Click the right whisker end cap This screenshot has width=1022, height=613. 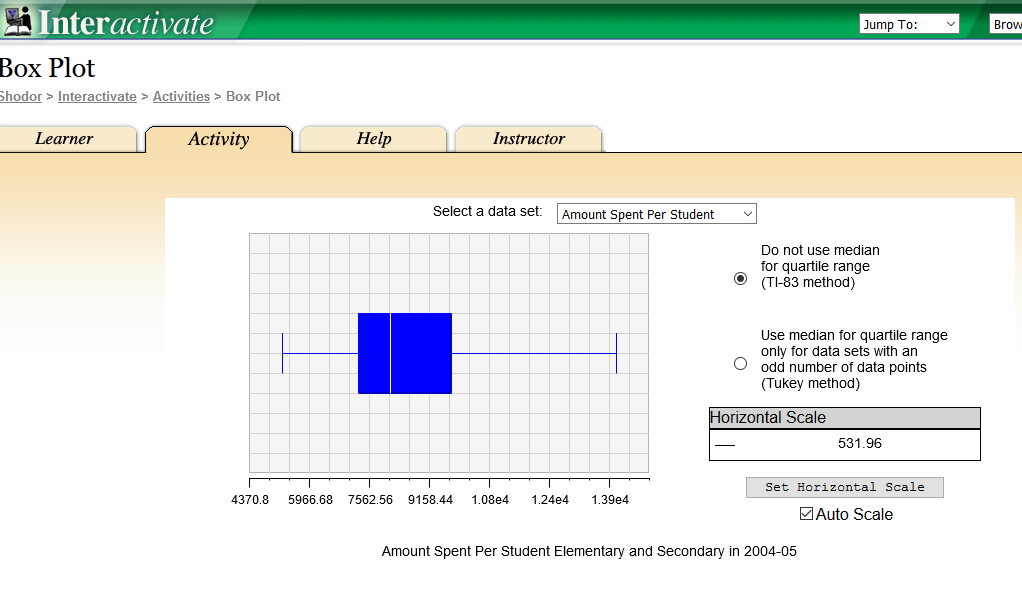pos(617,353)
